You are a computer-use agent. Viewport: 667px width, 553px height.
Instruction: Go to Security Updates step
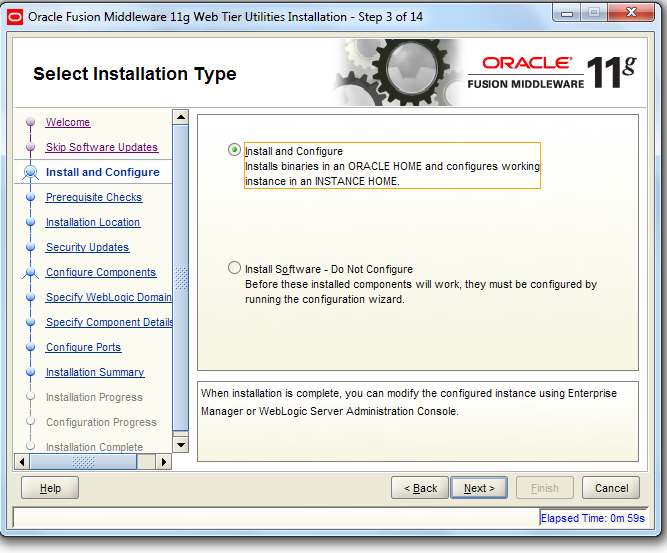(87, 247)
